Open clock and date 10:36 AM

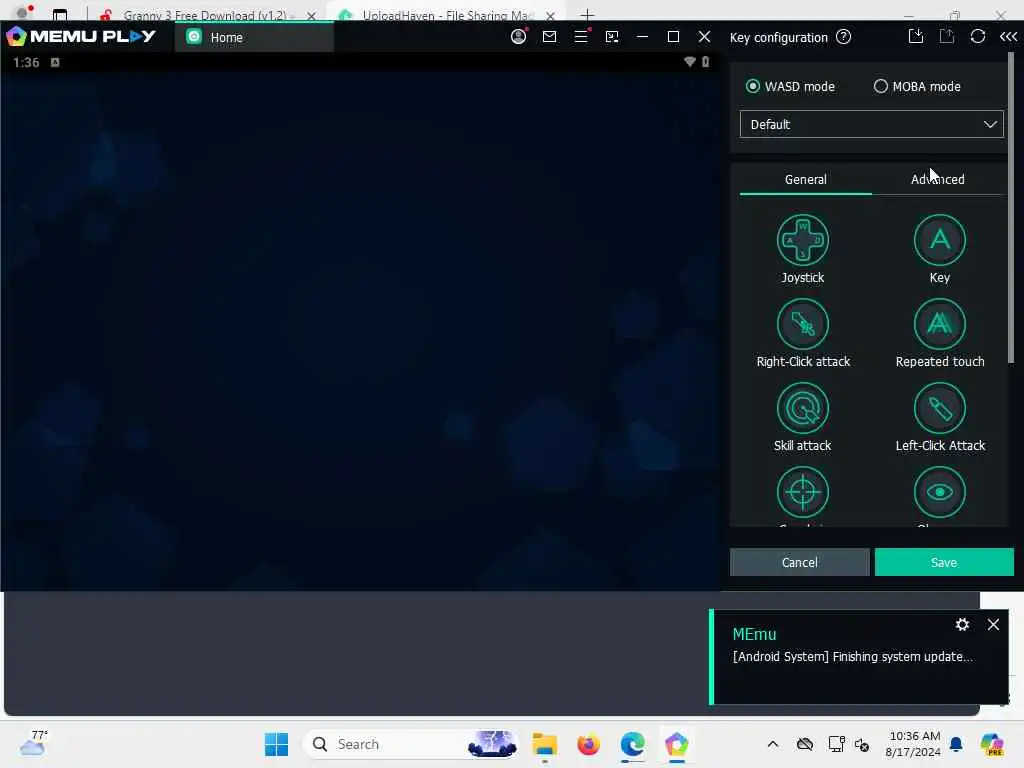coord(913,744)
